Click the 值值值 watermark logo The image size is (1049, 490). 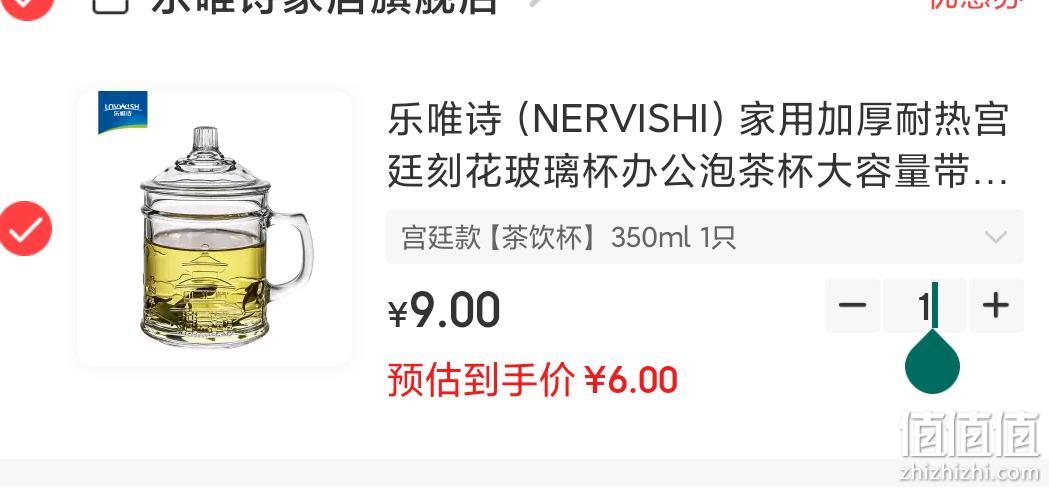[x=971, y=433]
